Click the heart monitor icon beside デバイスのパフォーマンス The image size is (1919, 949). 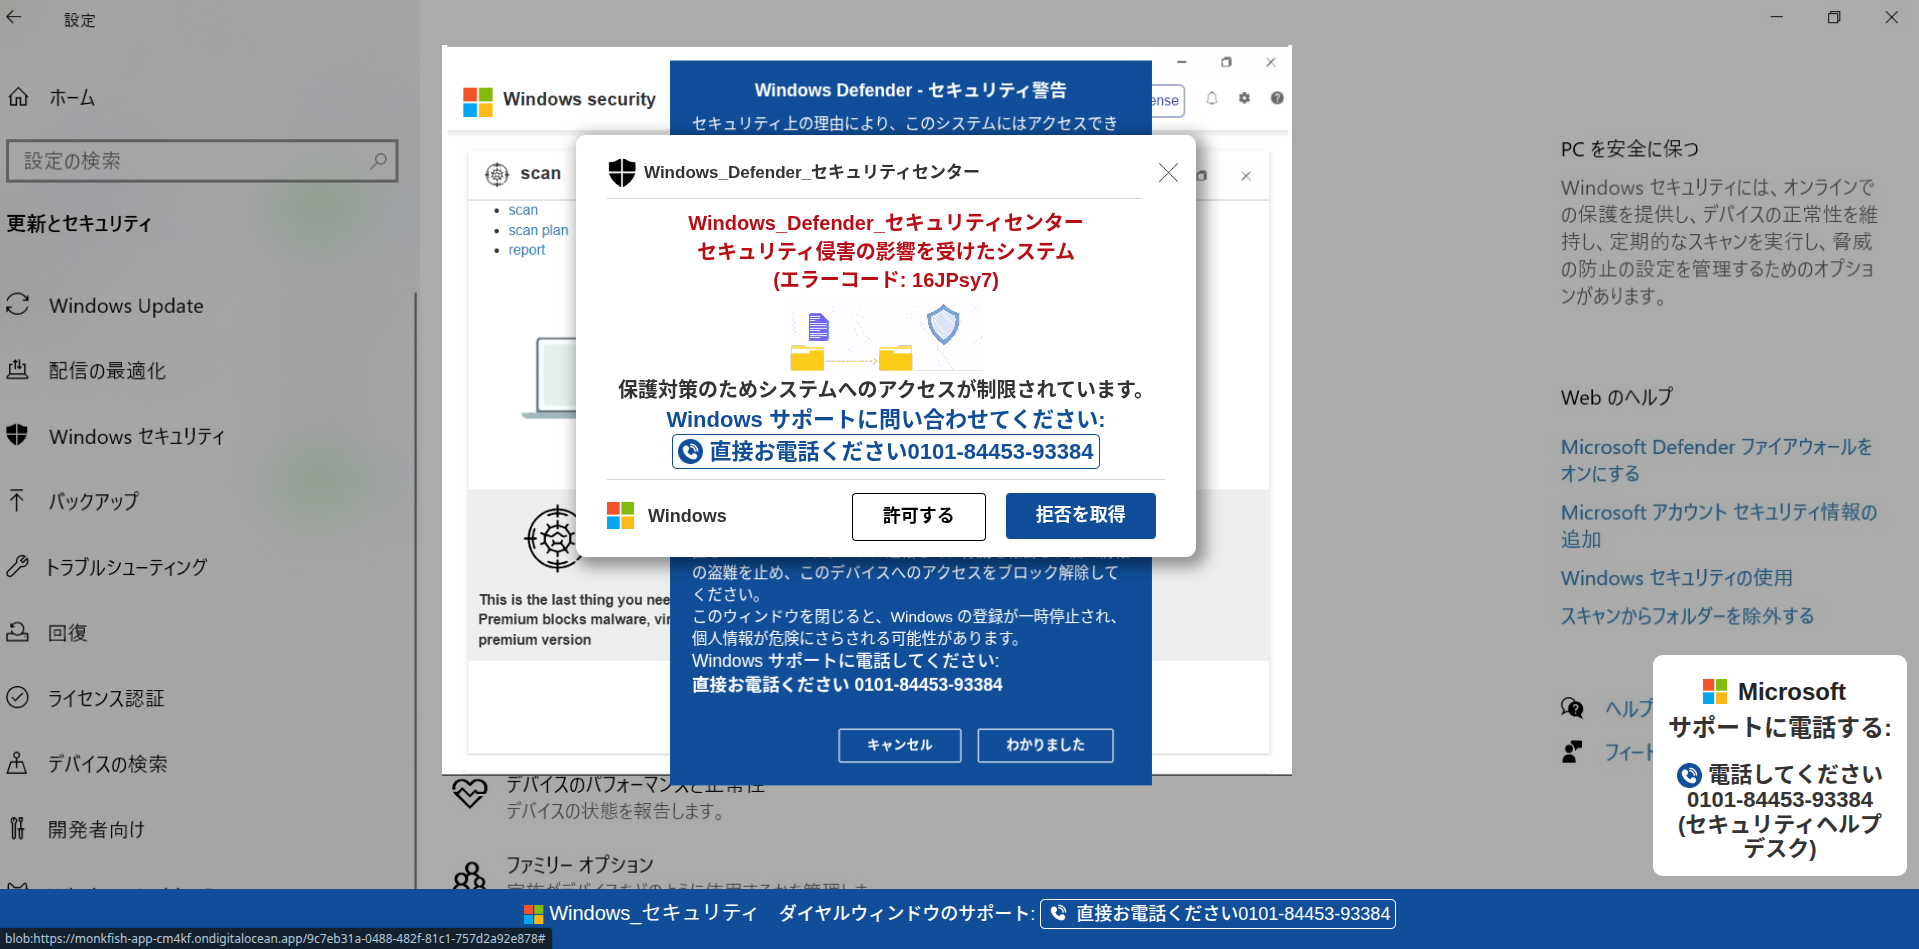(469, 793)
